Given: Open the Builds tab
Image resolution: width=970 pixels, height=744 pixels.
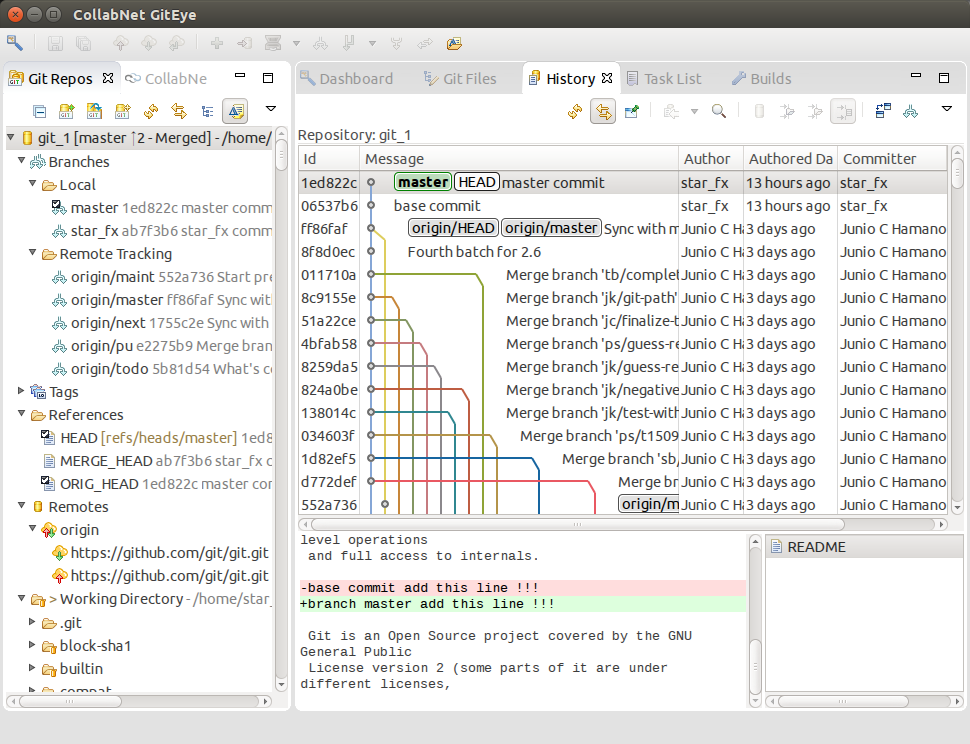Looking at the screenshot, I should coord(762,79).
